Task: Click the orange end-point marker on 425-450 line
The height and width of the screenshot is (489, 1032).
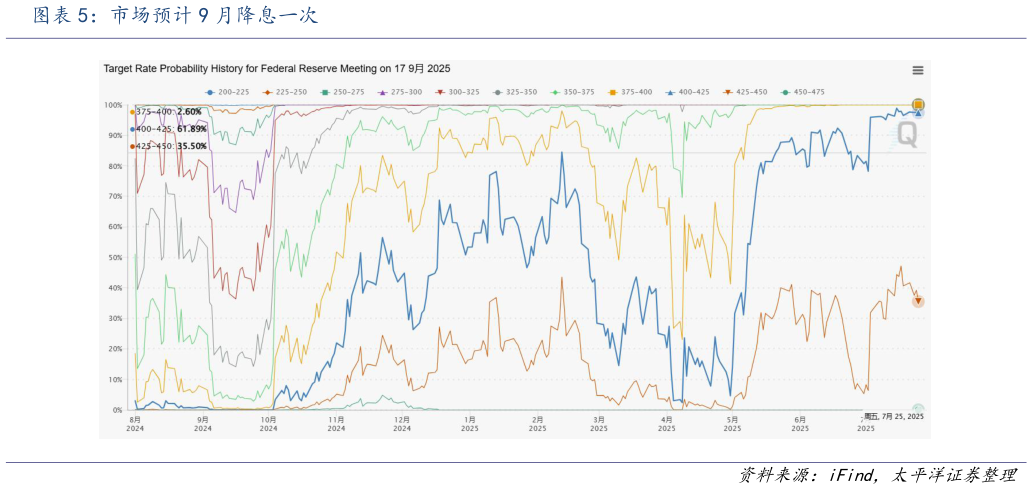Action: pos(918,301)
